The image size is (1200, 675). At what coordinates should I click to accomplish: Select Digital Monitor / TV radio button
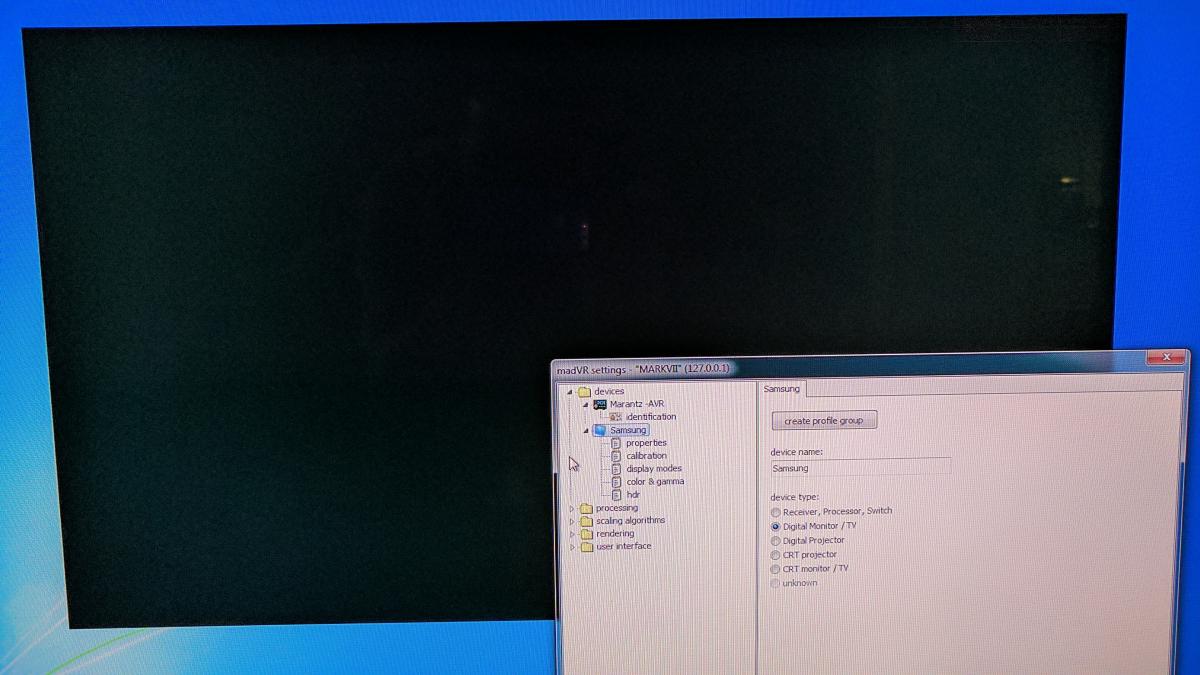(776, 526)
